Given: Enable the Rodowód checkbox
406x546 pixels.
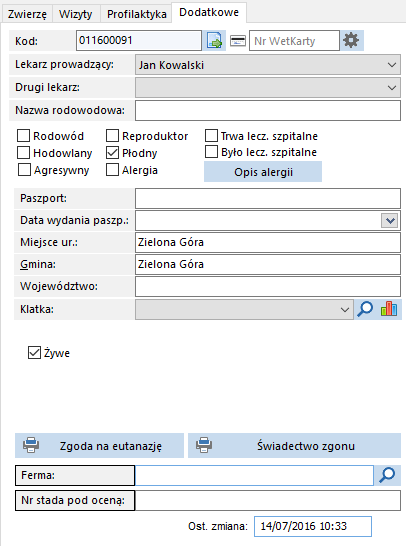Looking at the screenshot, I should pos(23,135).
